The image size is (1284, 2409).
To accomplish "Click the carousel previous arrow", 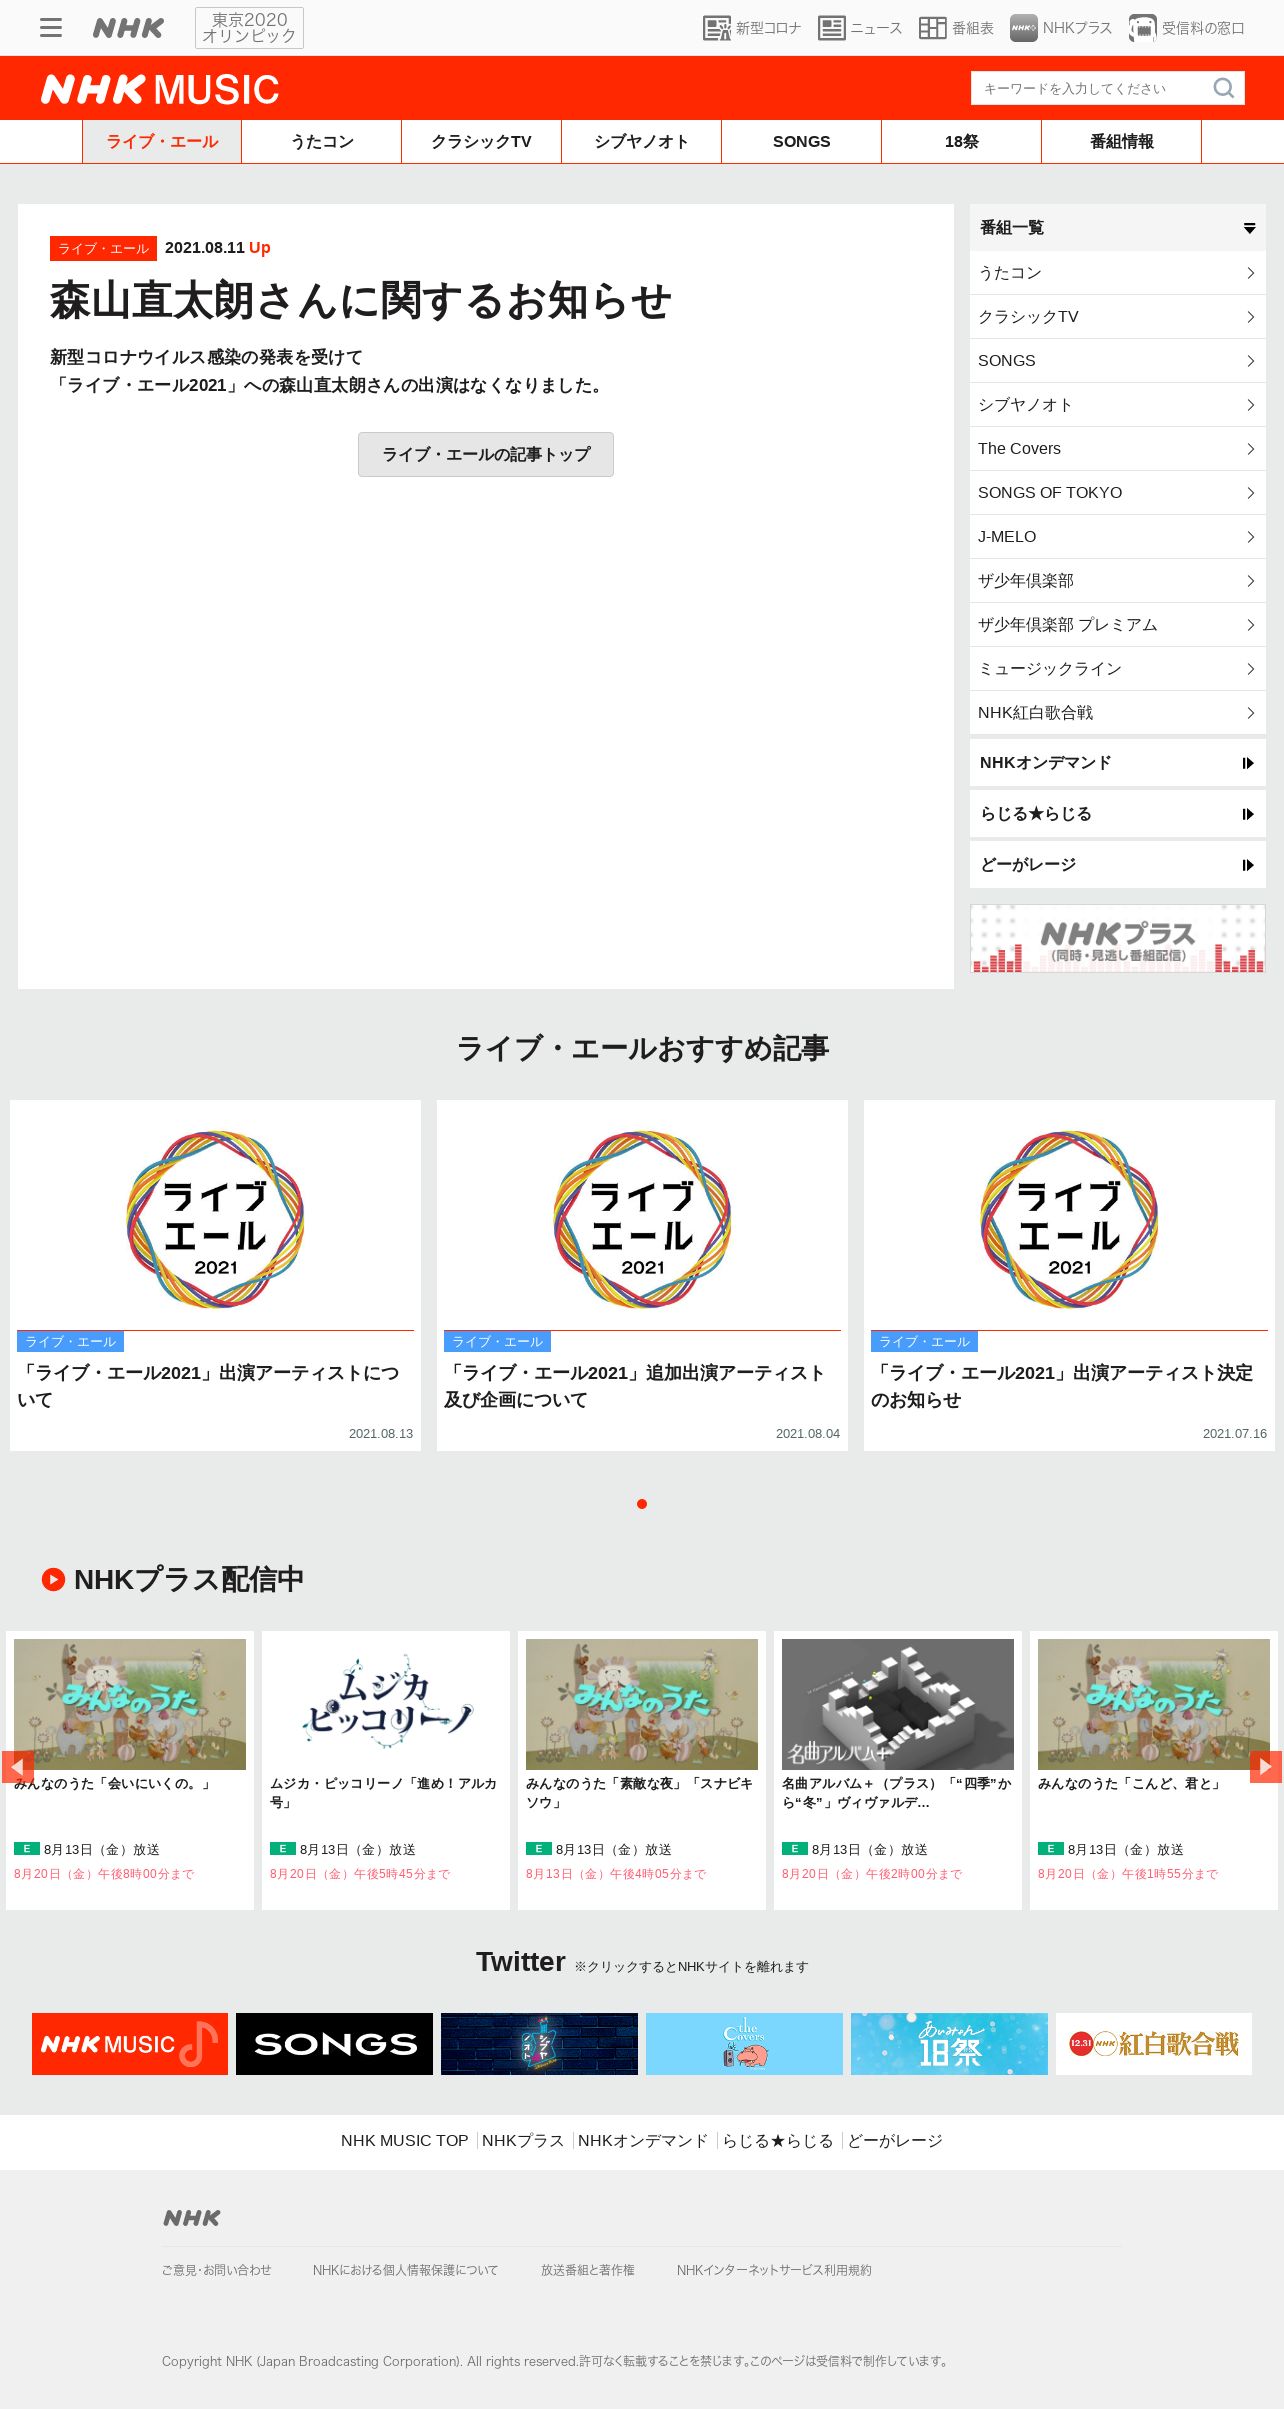I will [17, 1767].
